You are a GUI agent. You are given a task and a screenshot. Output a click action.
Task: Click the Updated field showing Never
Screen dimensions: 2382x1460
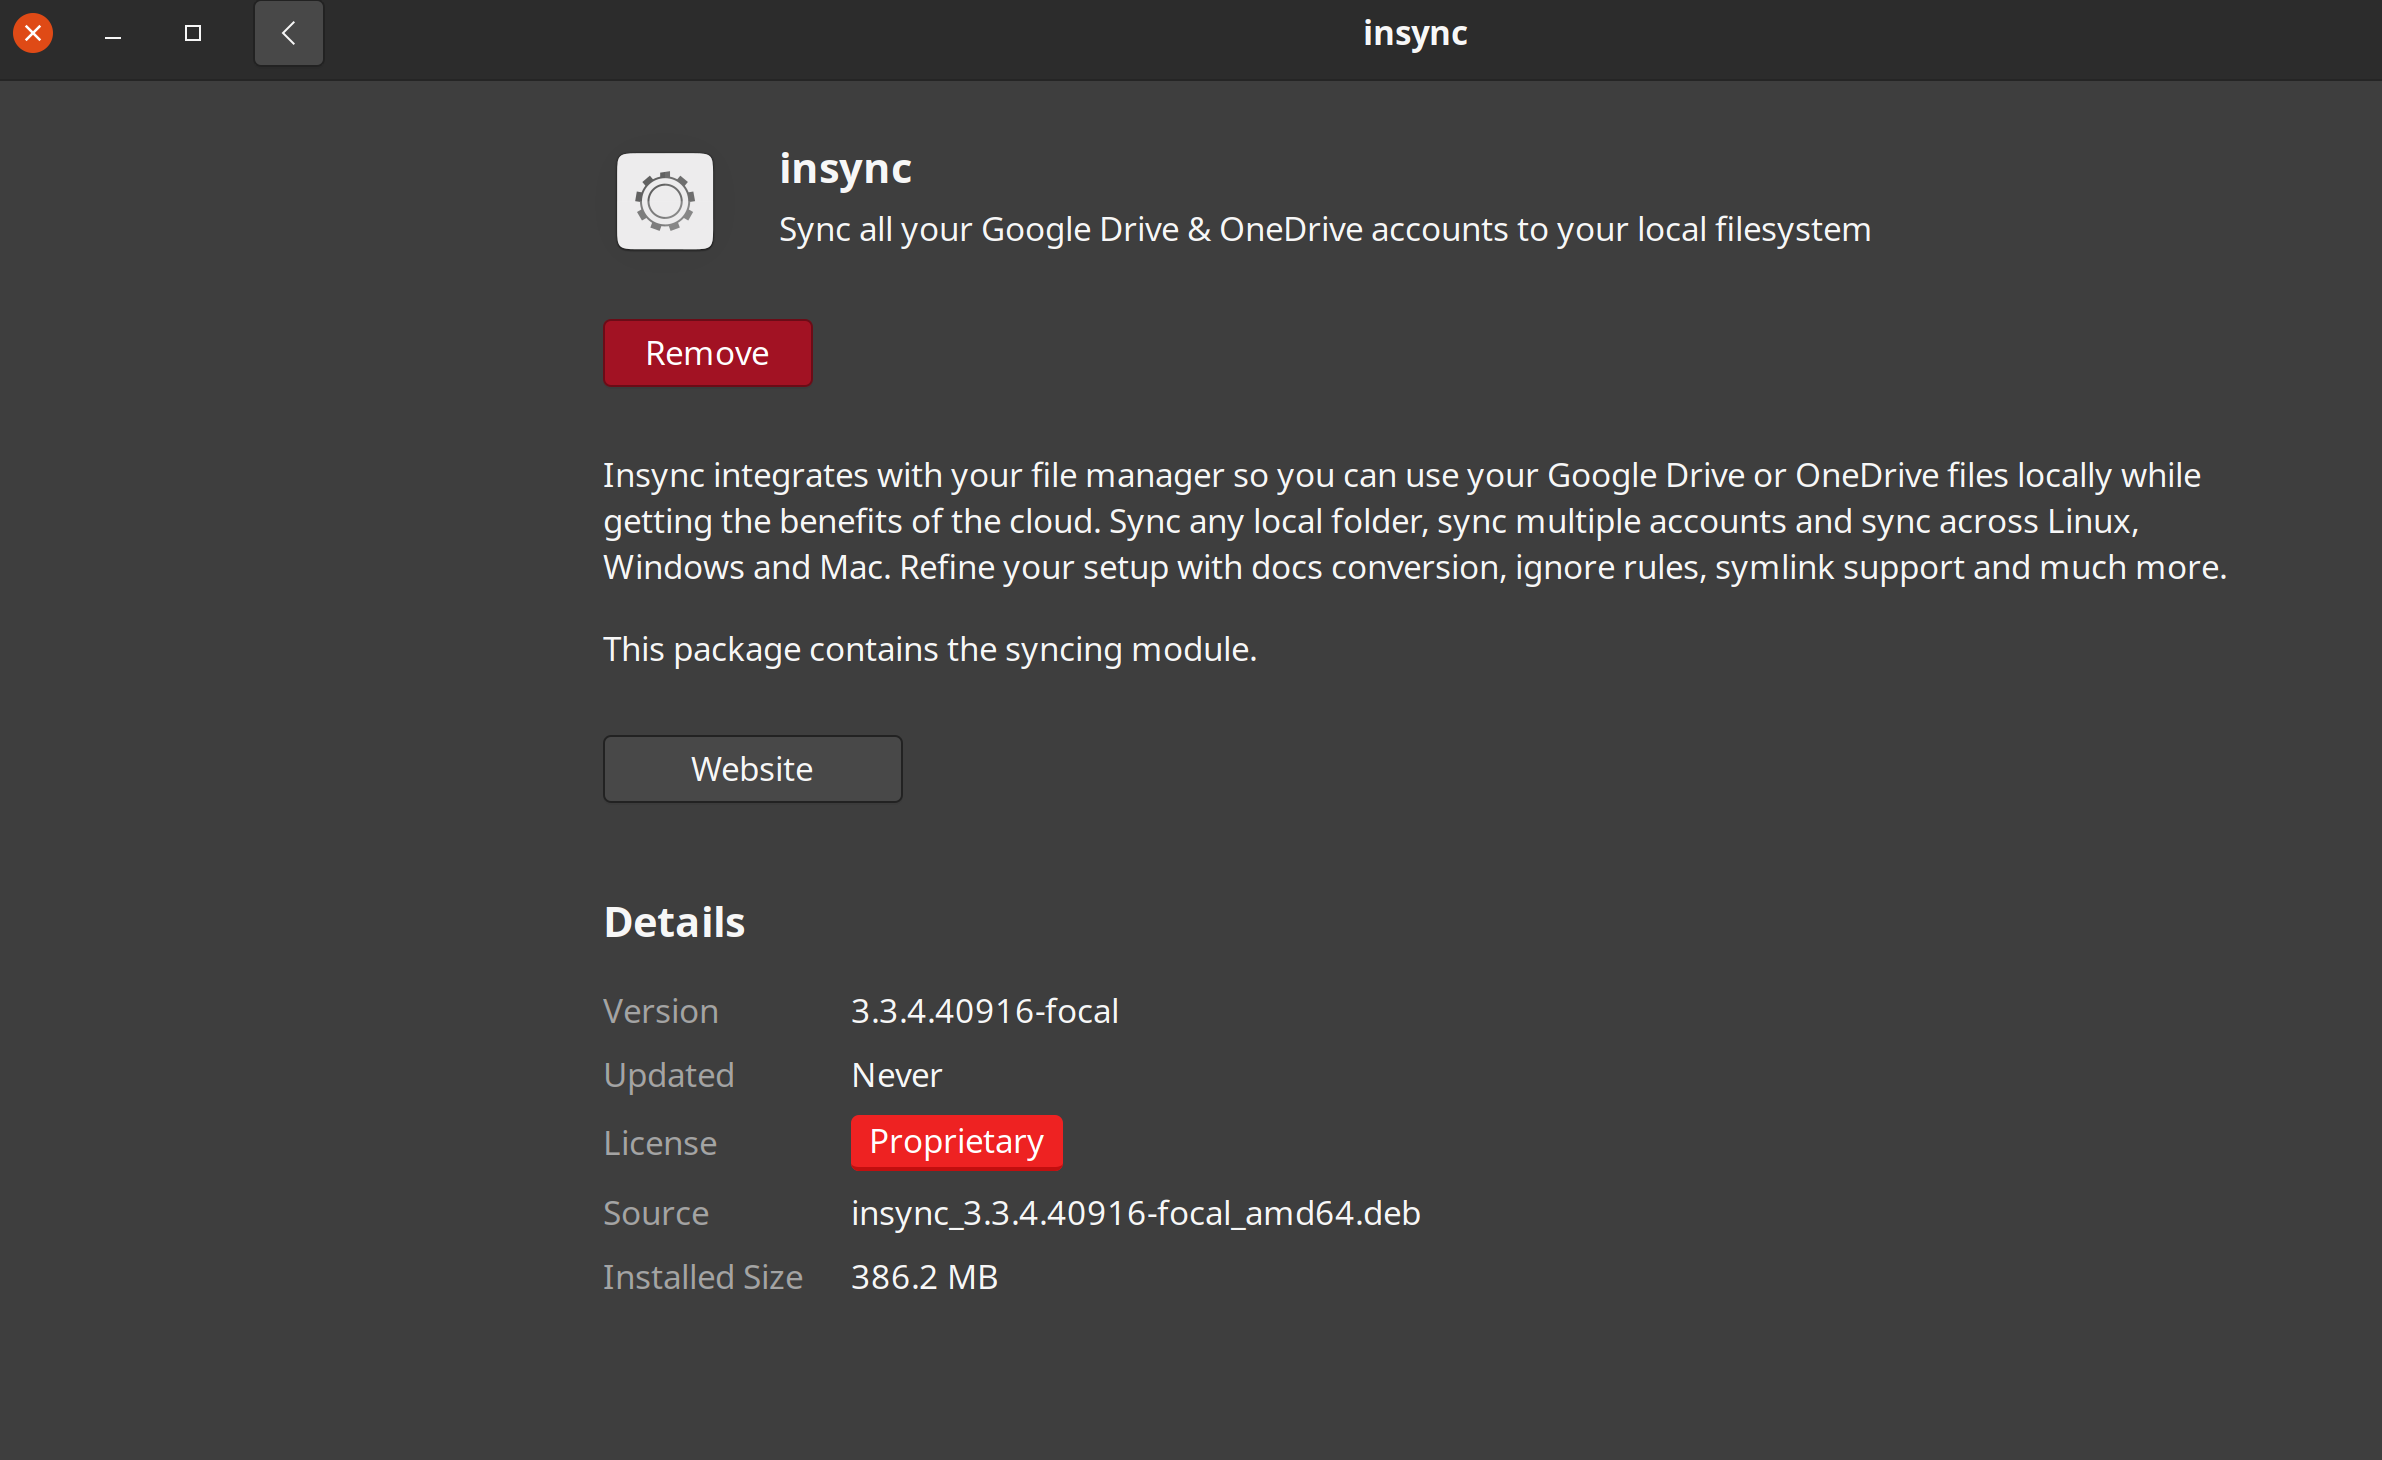(x=896, y=1075)
